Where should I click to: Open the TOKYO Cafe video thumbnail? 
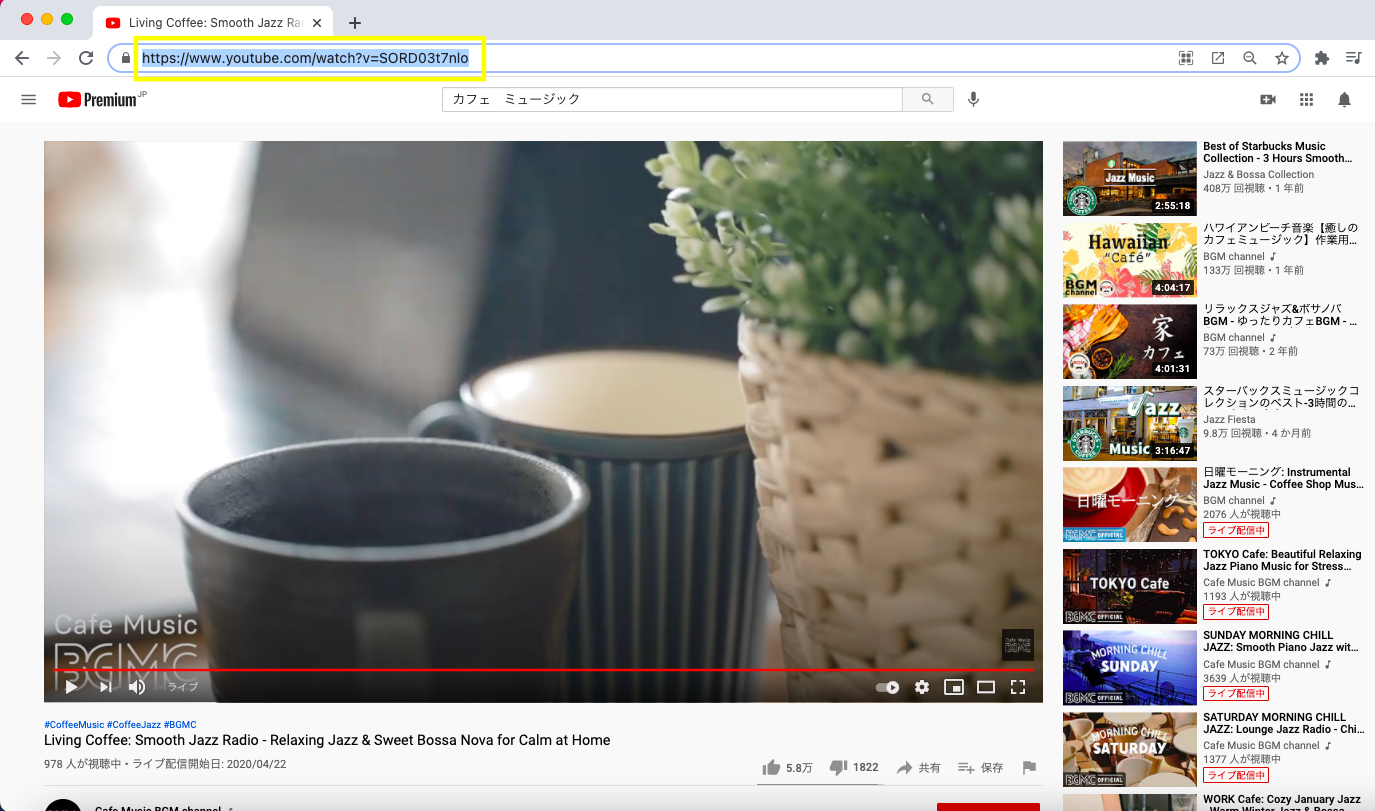[1129, 586]
